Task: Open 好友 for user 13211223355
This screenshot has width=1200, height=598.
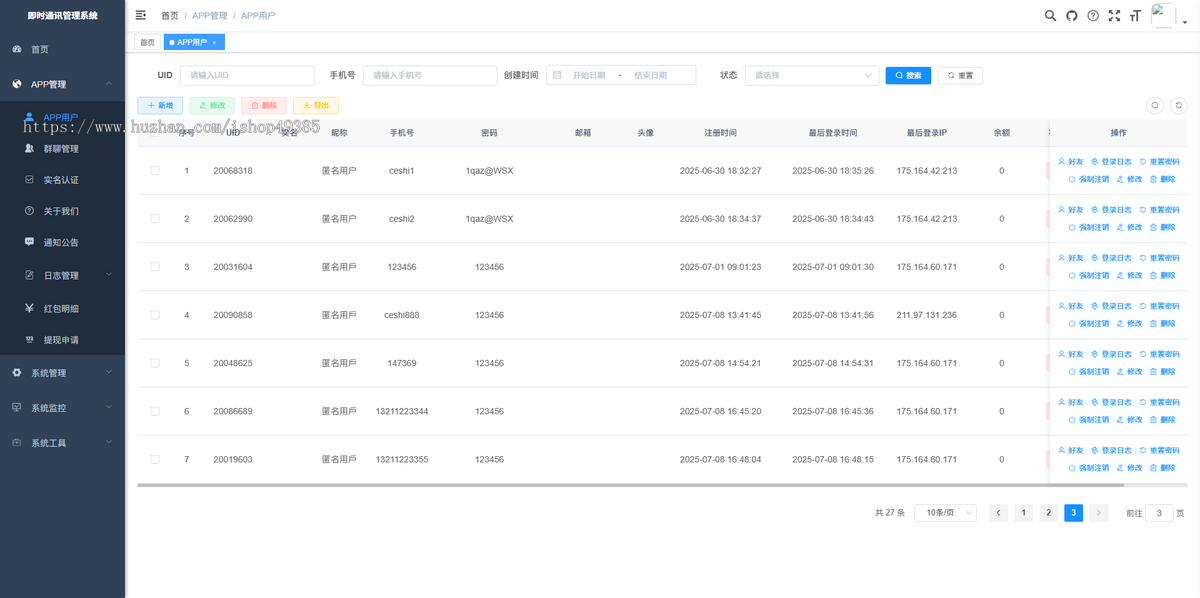Action: pyautogui.click(x=1070, y=450)
